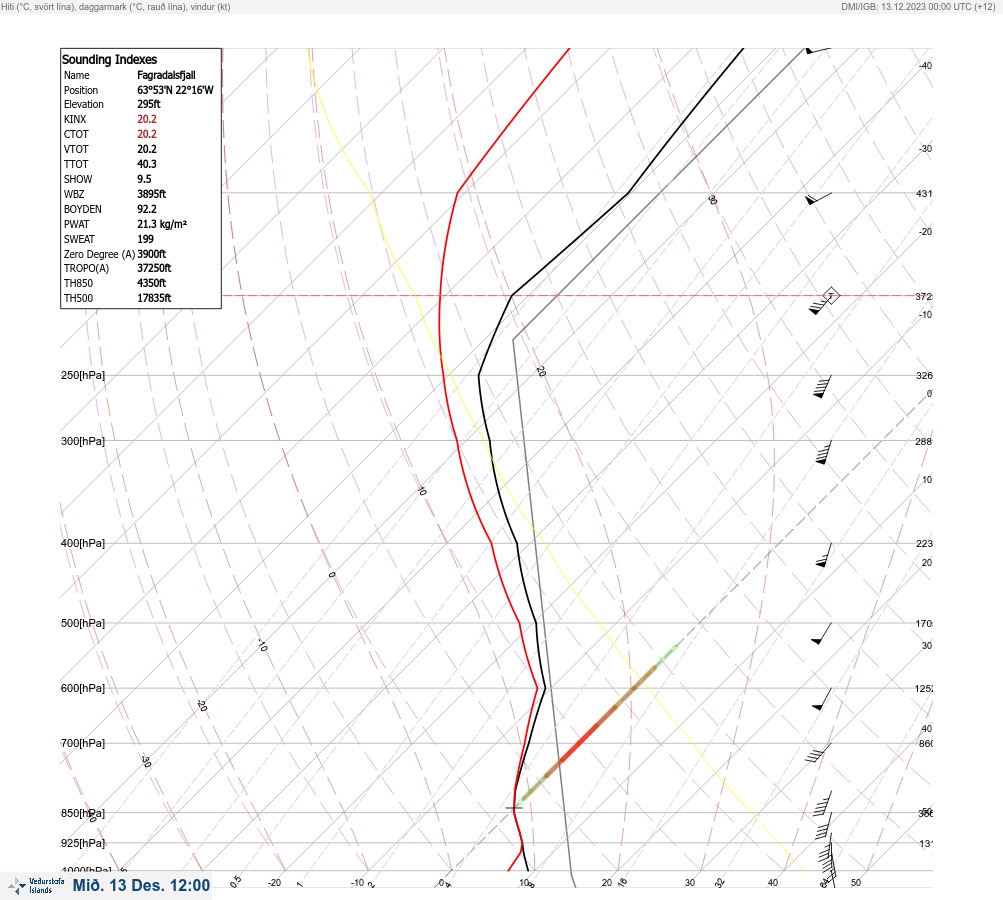Image resolution: width=1003 pixels, height=900 pixels.
Task: Click the position value 63°53'N 22°16'W
Action: click(x=175, y=90)
